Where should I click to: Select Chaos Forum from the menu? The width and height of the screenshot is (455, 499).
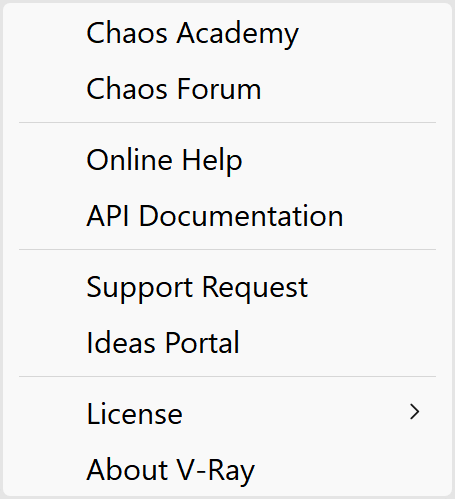coord(227,89)
